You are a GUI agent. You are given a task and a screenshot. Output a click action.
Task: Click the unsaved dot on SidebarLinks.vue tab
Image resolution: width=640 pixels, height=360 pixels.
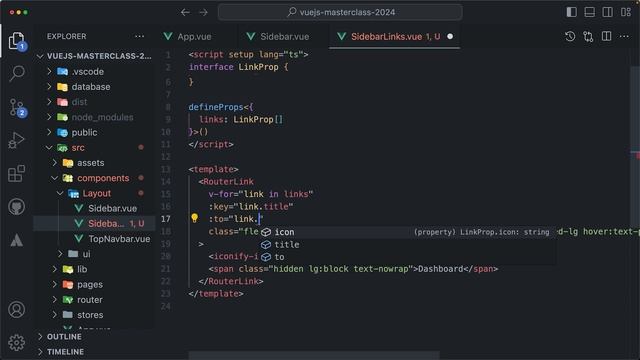point(450,36)
